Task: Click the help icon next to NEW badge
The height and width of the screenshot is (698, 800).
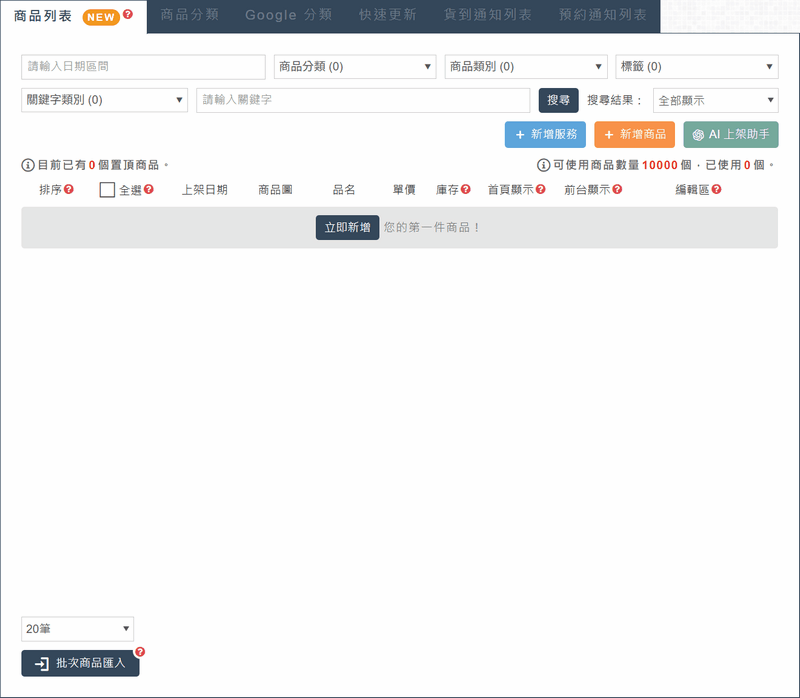Action: point(127,12)
